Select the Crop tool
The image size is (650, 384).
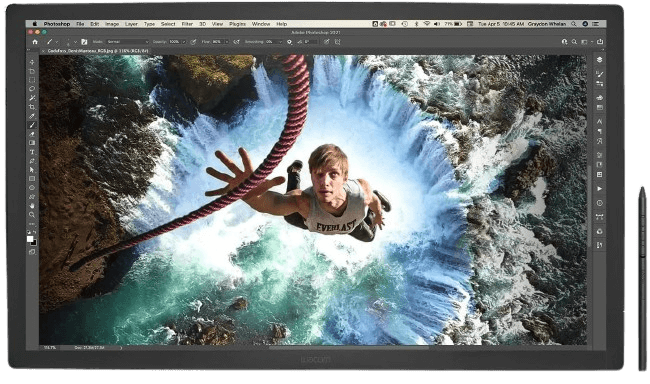(32, 107)
